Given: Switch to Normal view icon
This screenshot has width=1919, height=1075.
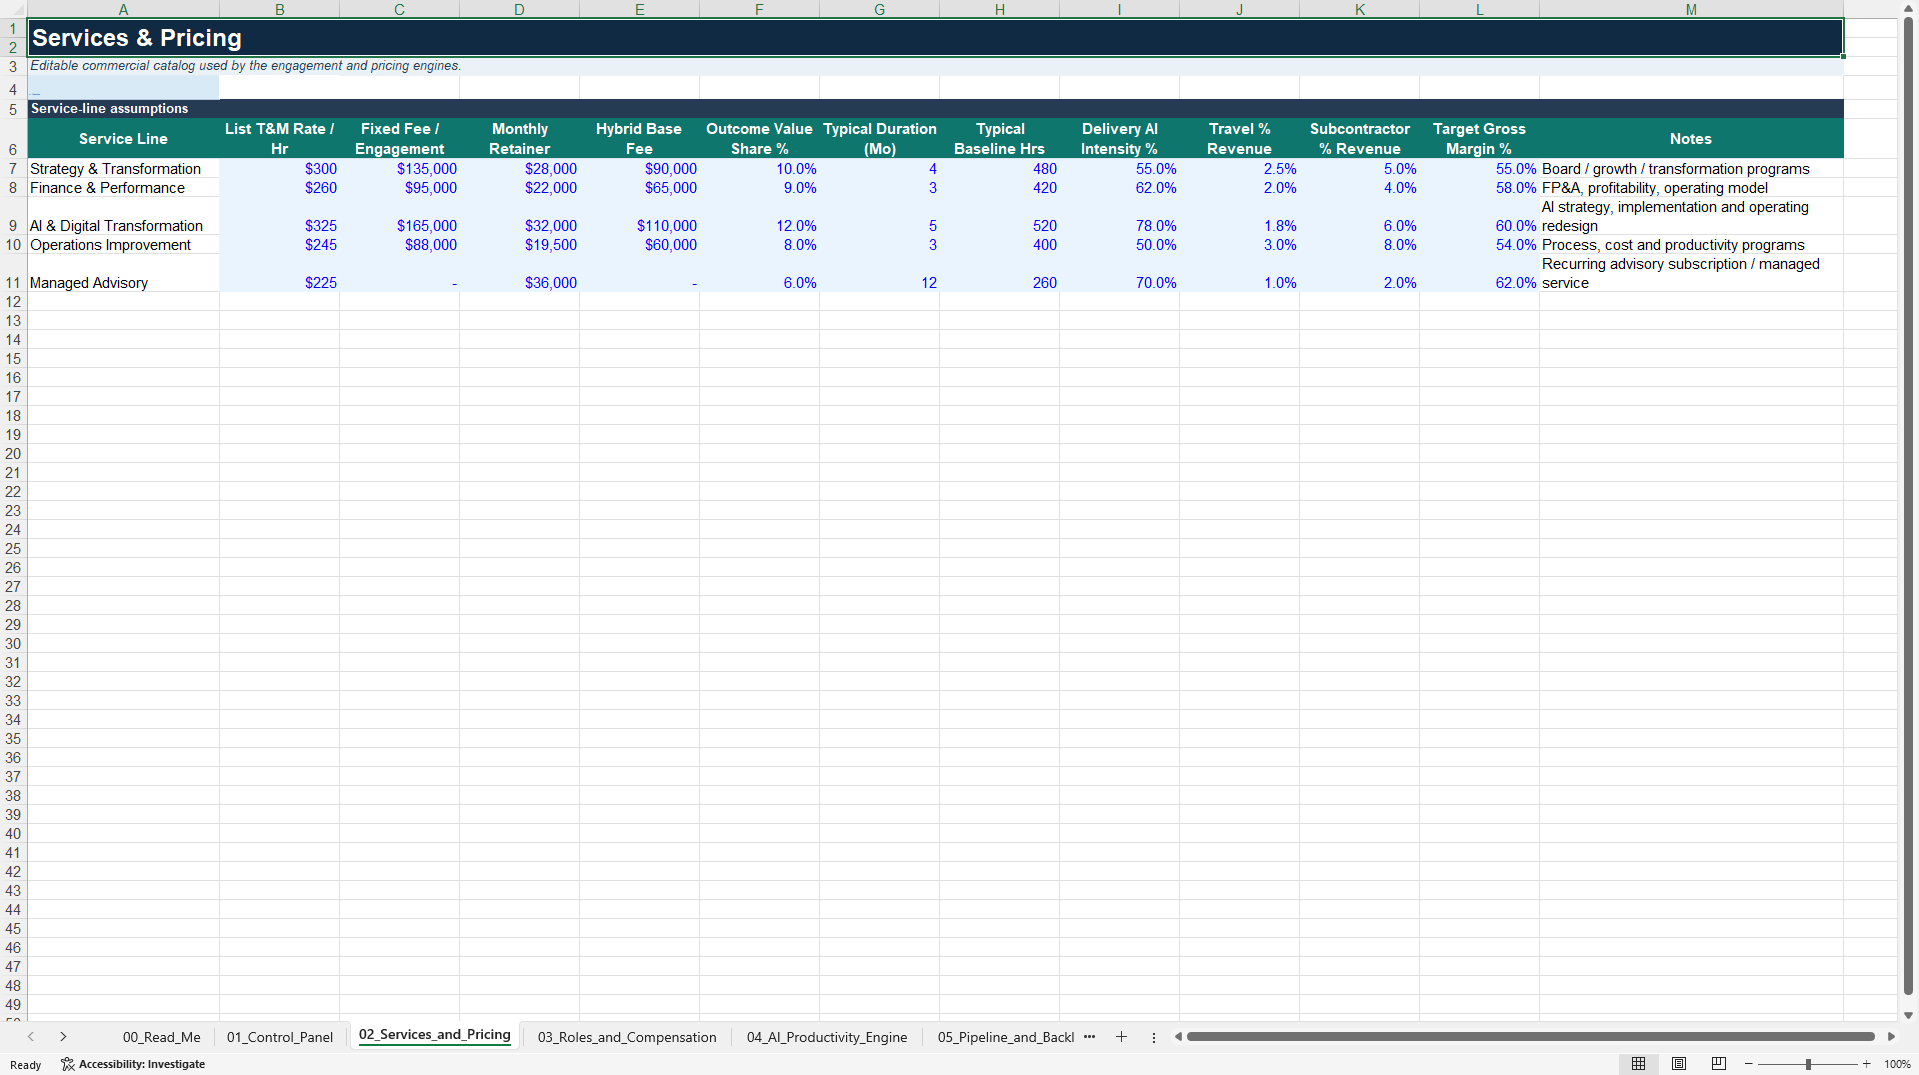Looking at the screenshot, I should 1638,1064.
